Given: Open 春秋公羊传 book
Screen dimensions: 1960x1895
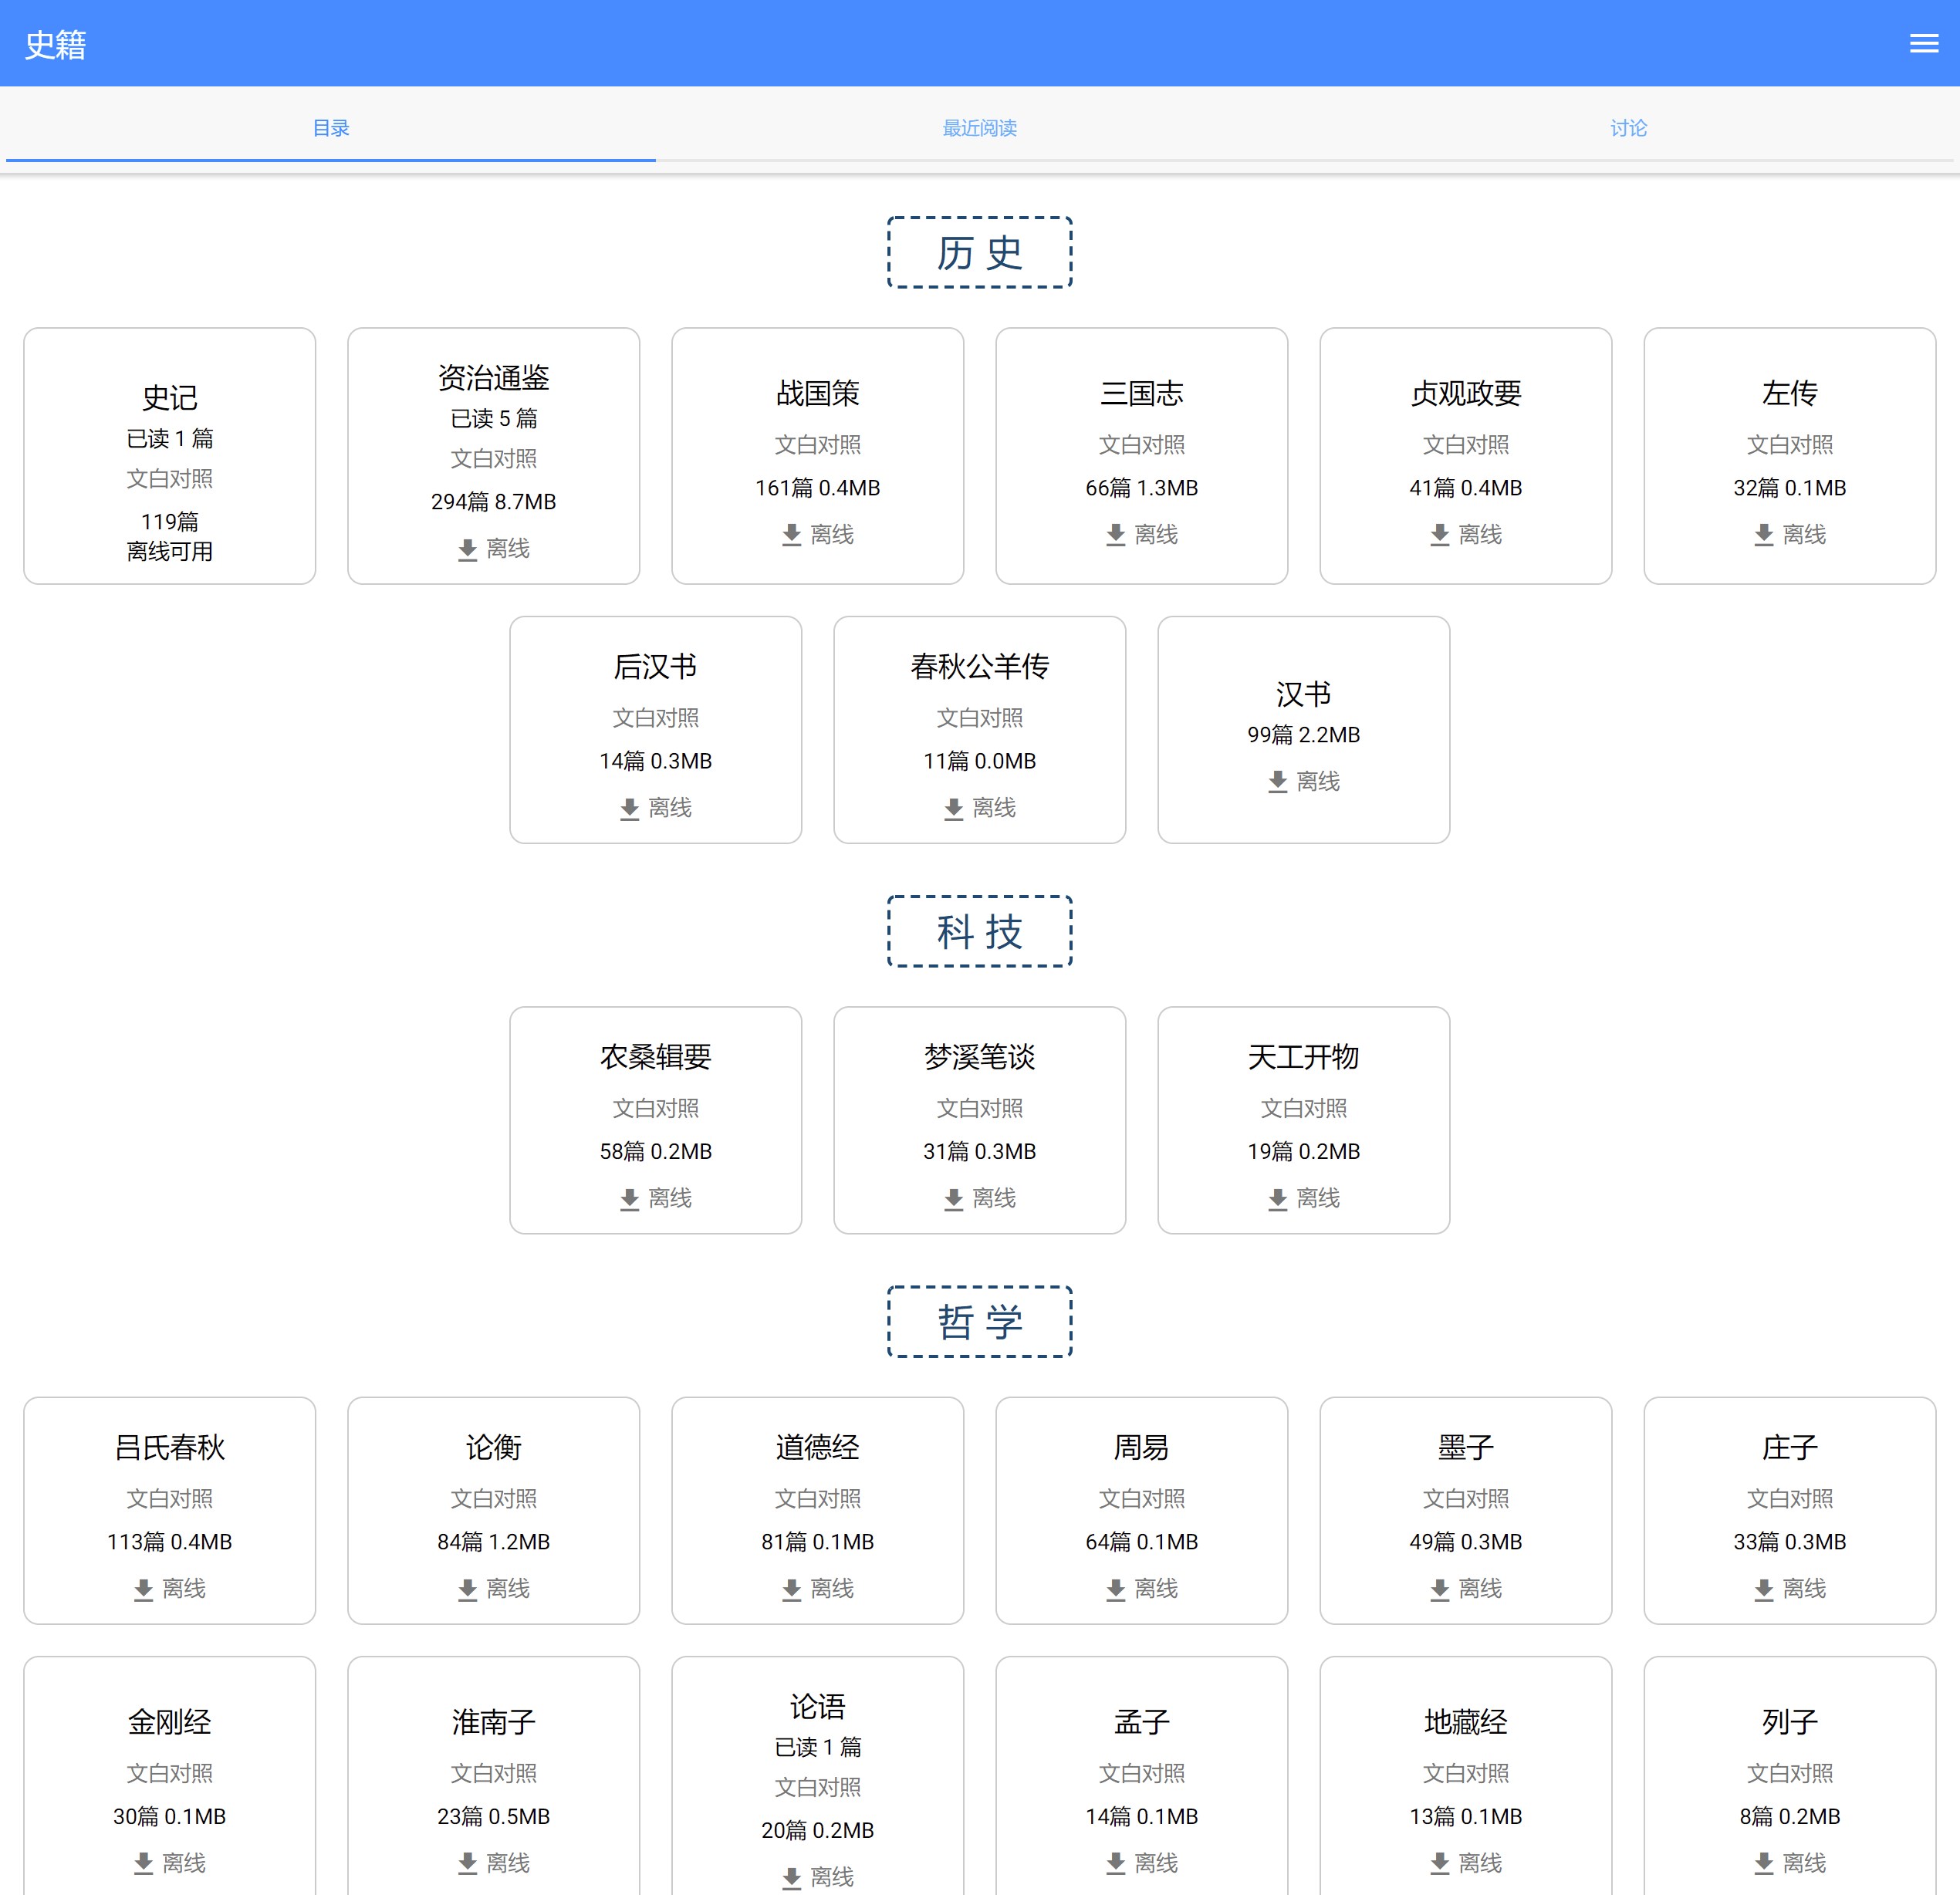Looking at the screenshot, I should click(979, 666).
